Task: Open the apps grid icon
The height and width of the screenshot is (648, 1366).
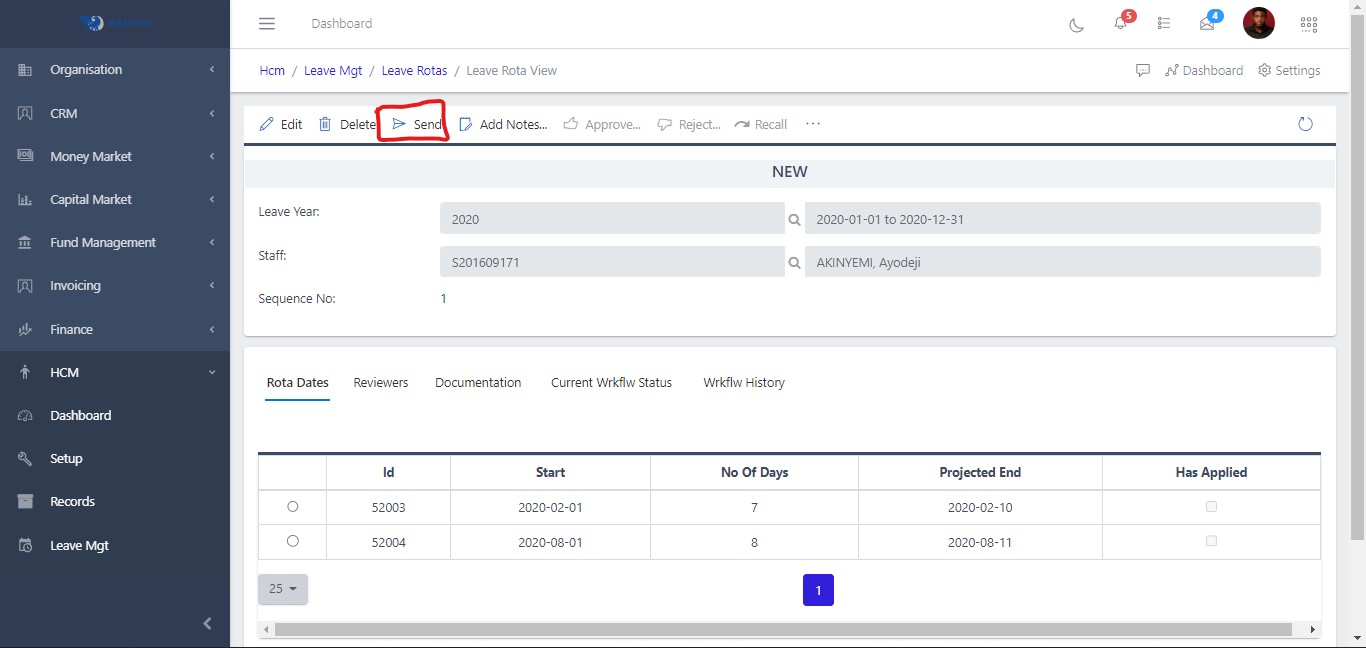Action: click(1308, 24)
